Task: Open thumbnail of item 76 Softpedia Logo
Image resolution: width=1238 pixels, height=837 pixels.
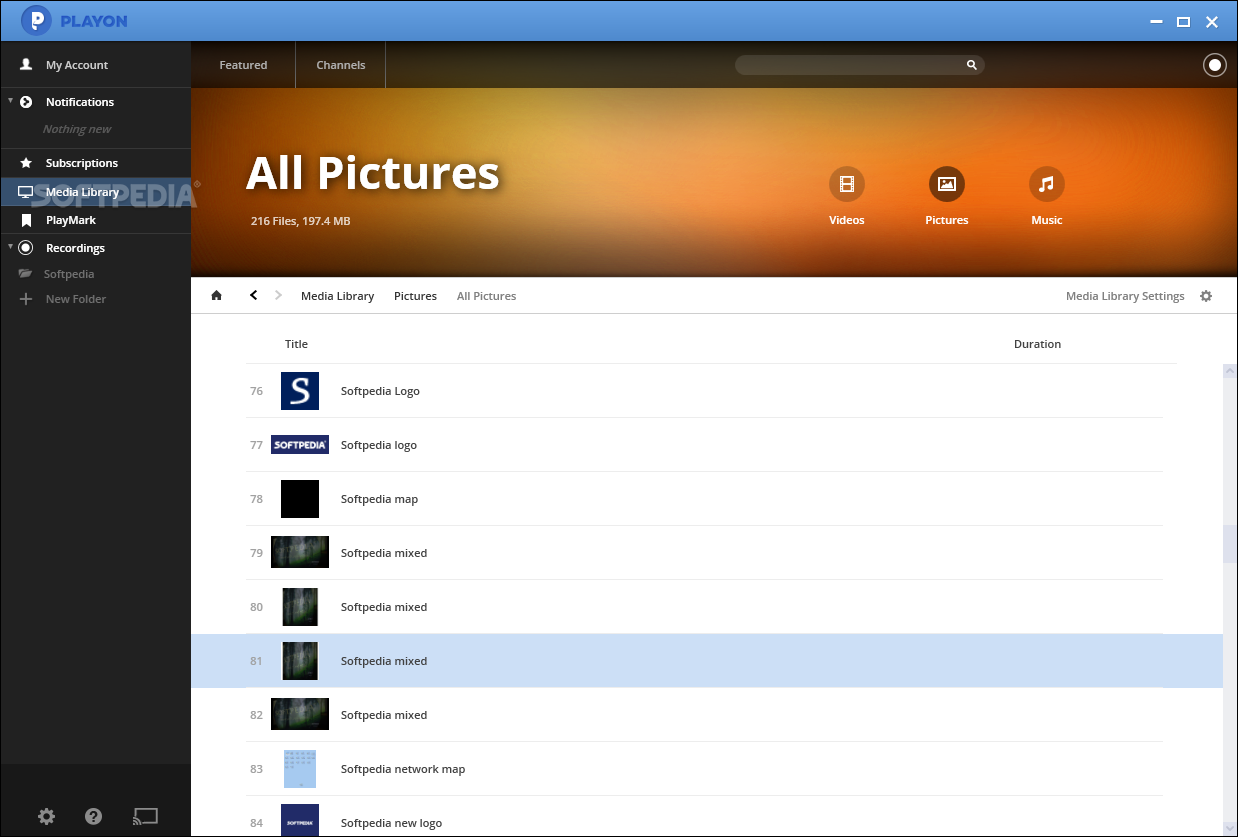Action: point(300,391)
